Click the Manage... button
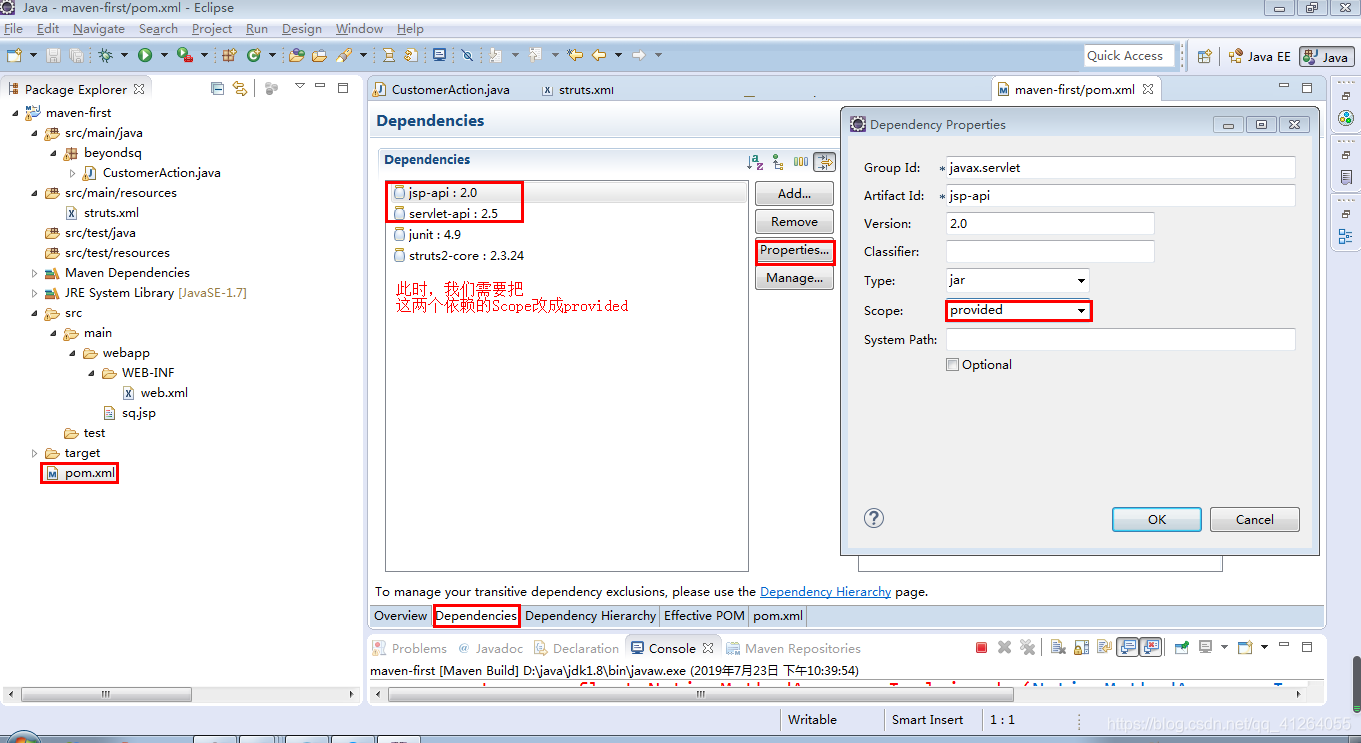Screen dimensions: 1361x743 point(794,278)
